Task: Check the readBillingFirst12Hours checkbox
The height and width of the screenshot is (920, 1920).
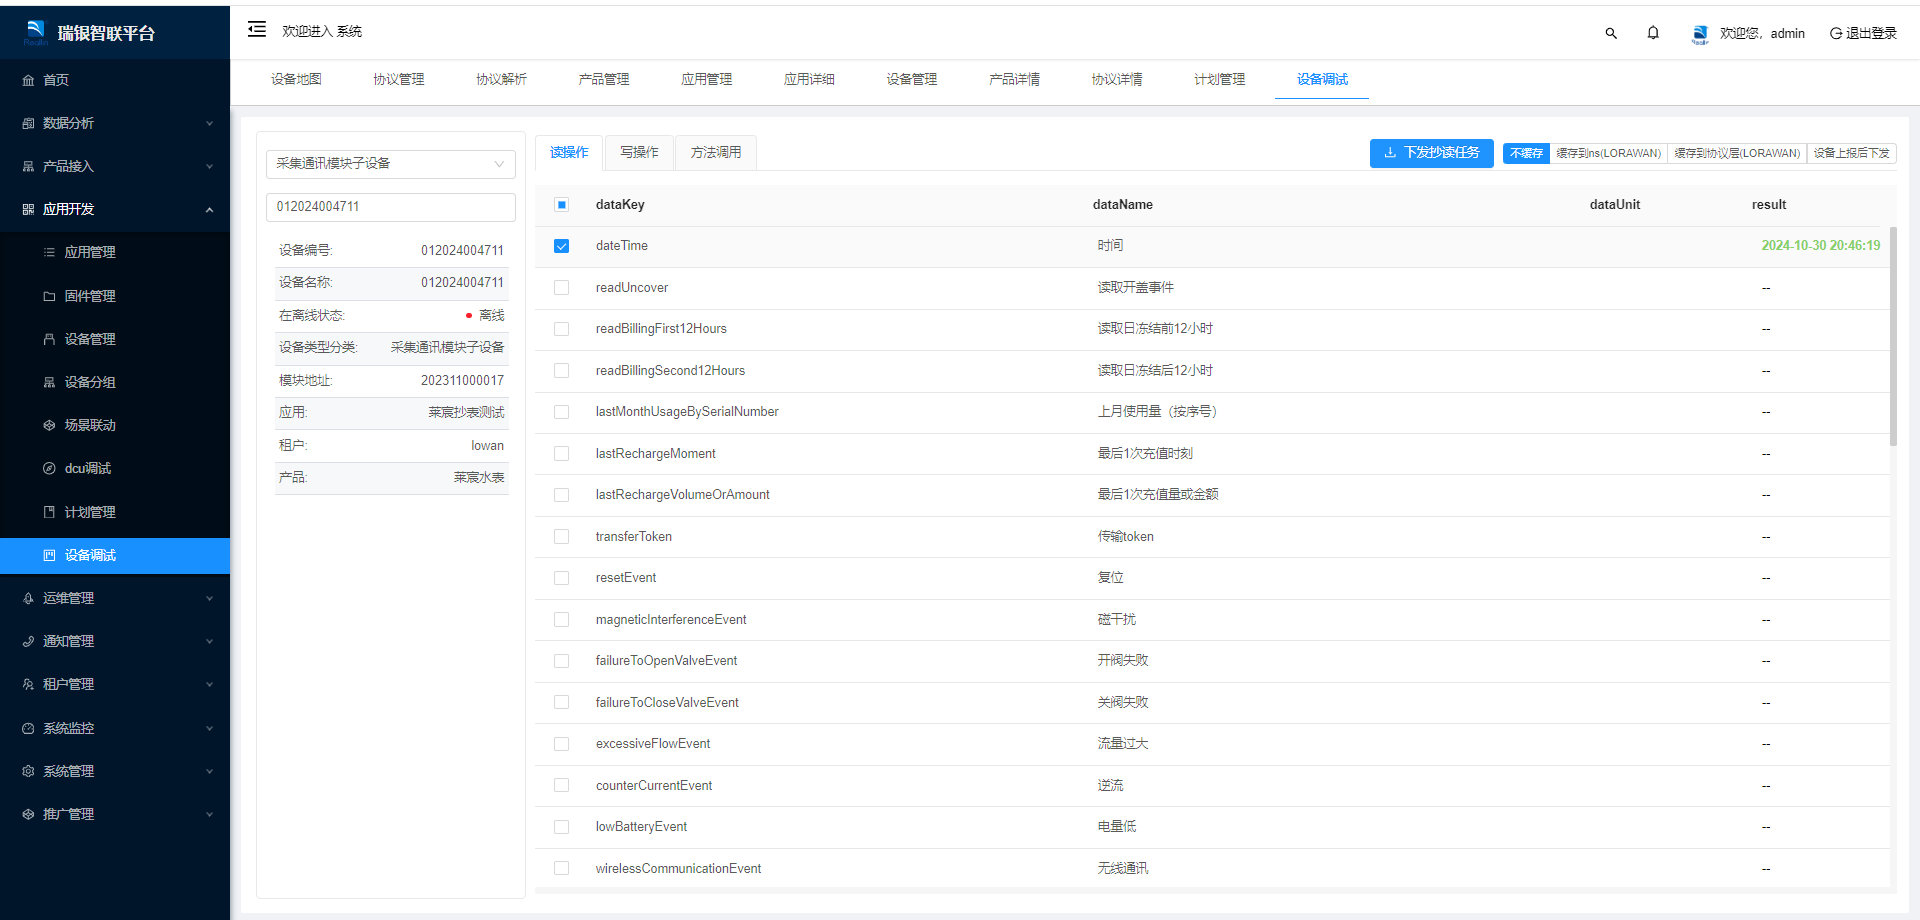Action: pyautogui.click(x=561, y=329)
